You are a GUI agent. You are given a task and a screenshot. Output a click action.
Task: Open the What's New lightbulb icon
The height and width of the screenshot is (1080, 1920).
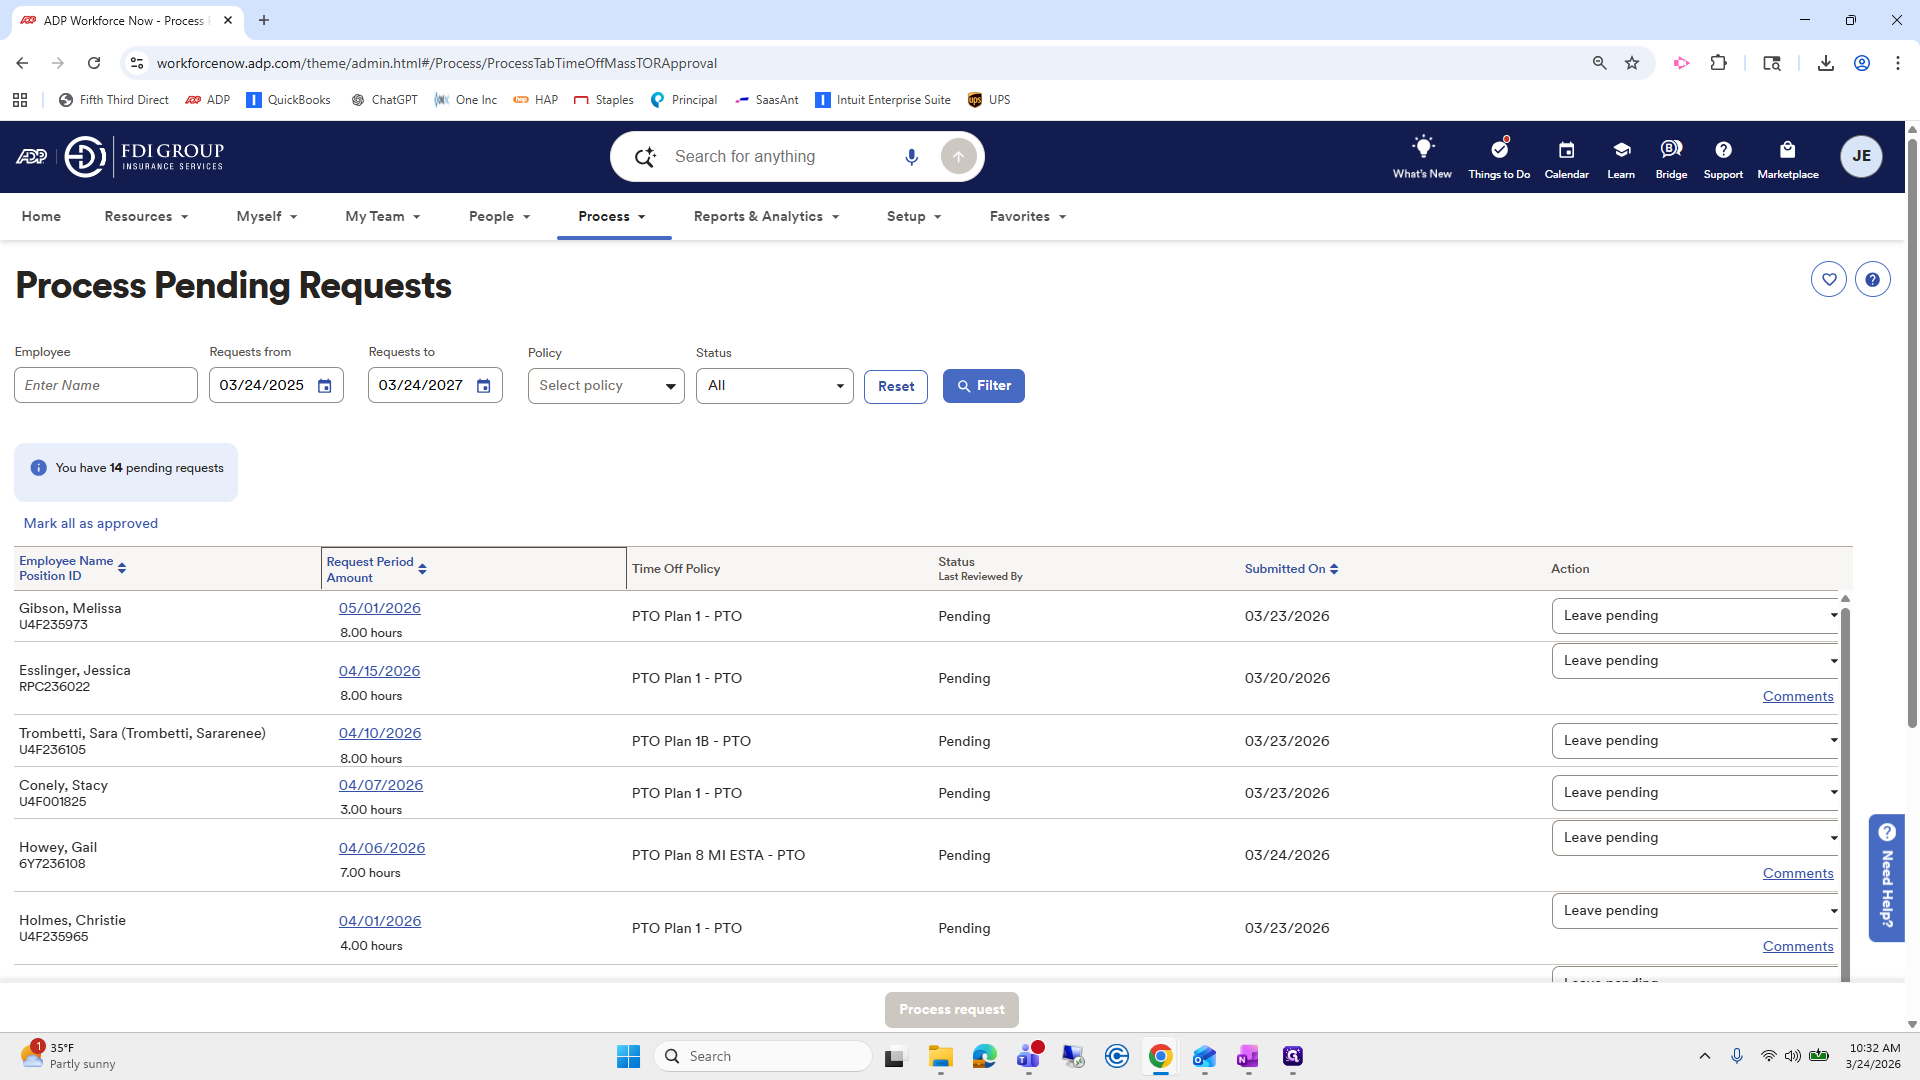click(x=1422, y=148)
